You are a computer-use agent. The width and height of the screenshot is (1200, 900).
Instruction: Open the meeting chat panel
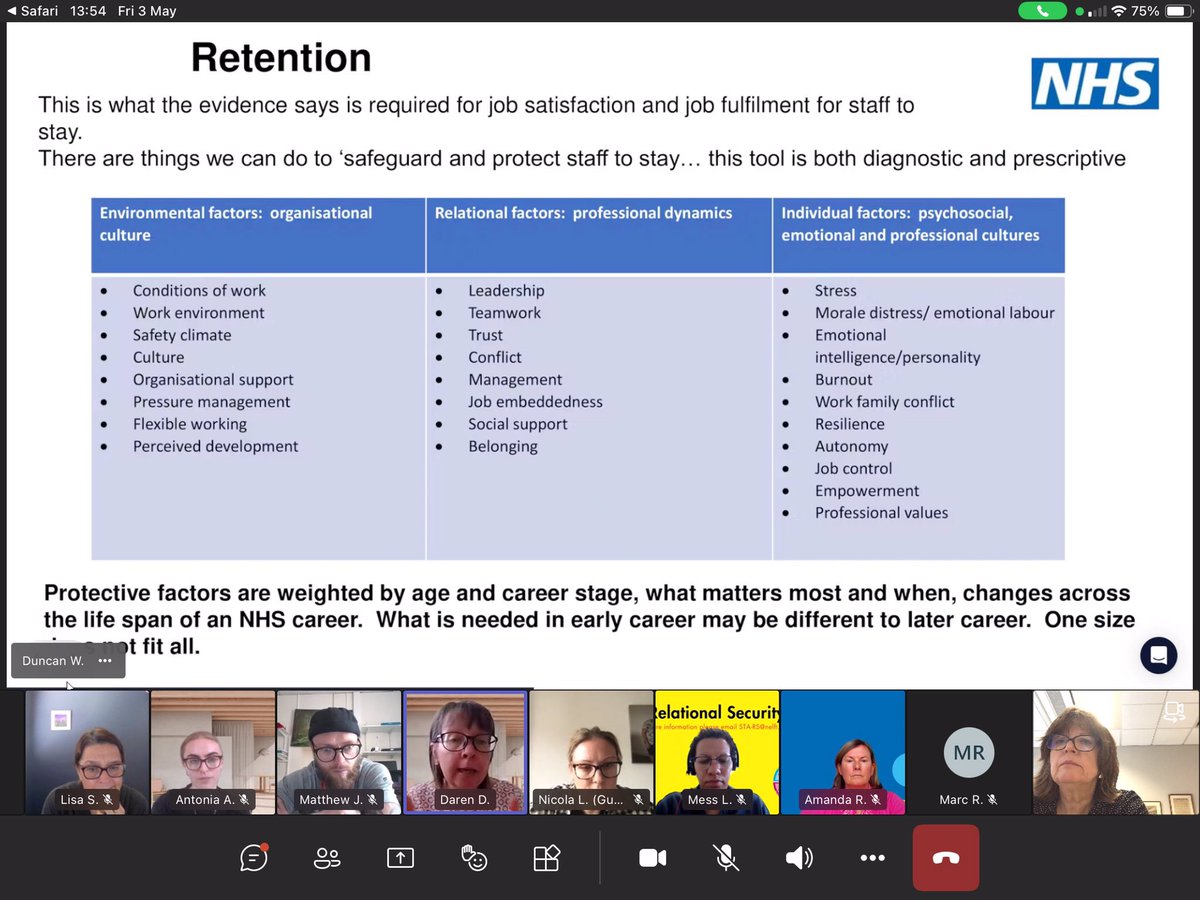click(254, 857)
